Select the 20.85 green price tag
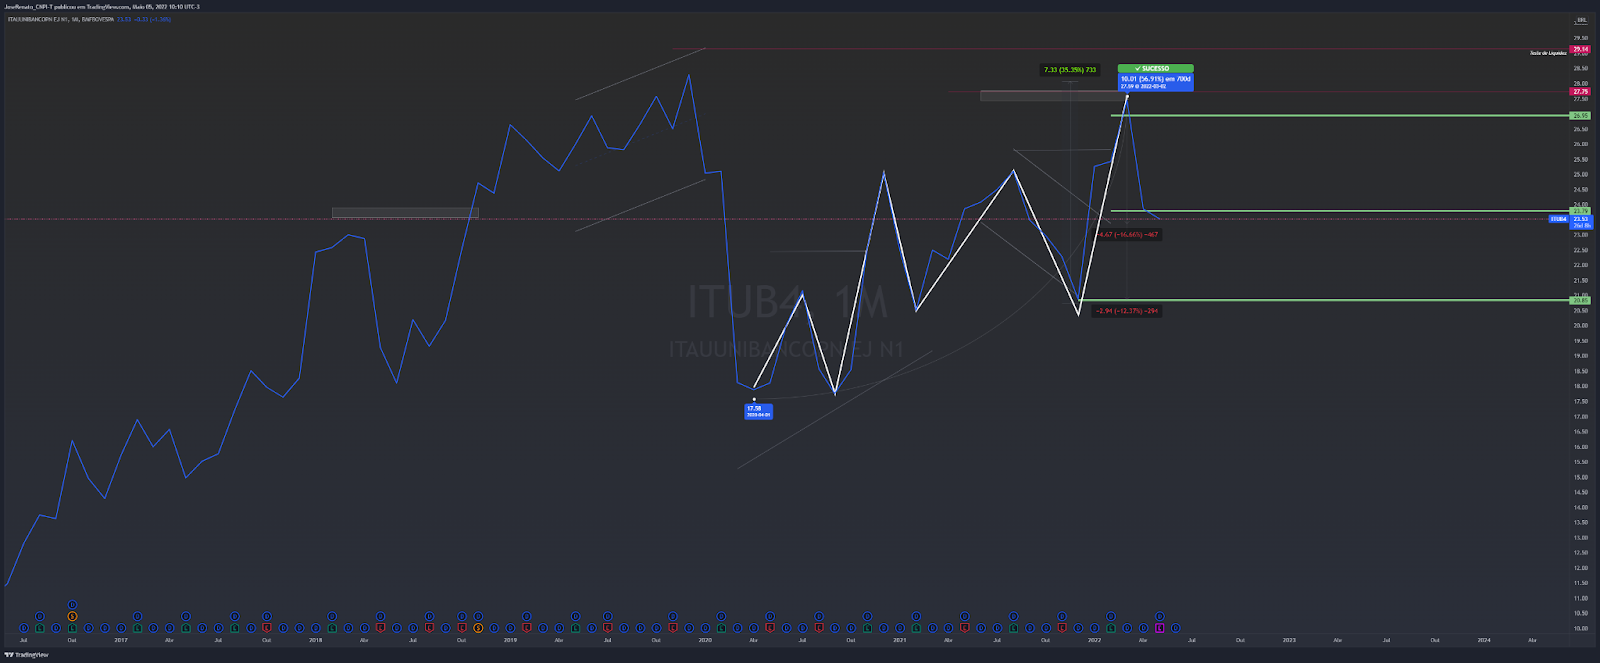This screenshot has width=1600, height=663. click(1580, 300)
